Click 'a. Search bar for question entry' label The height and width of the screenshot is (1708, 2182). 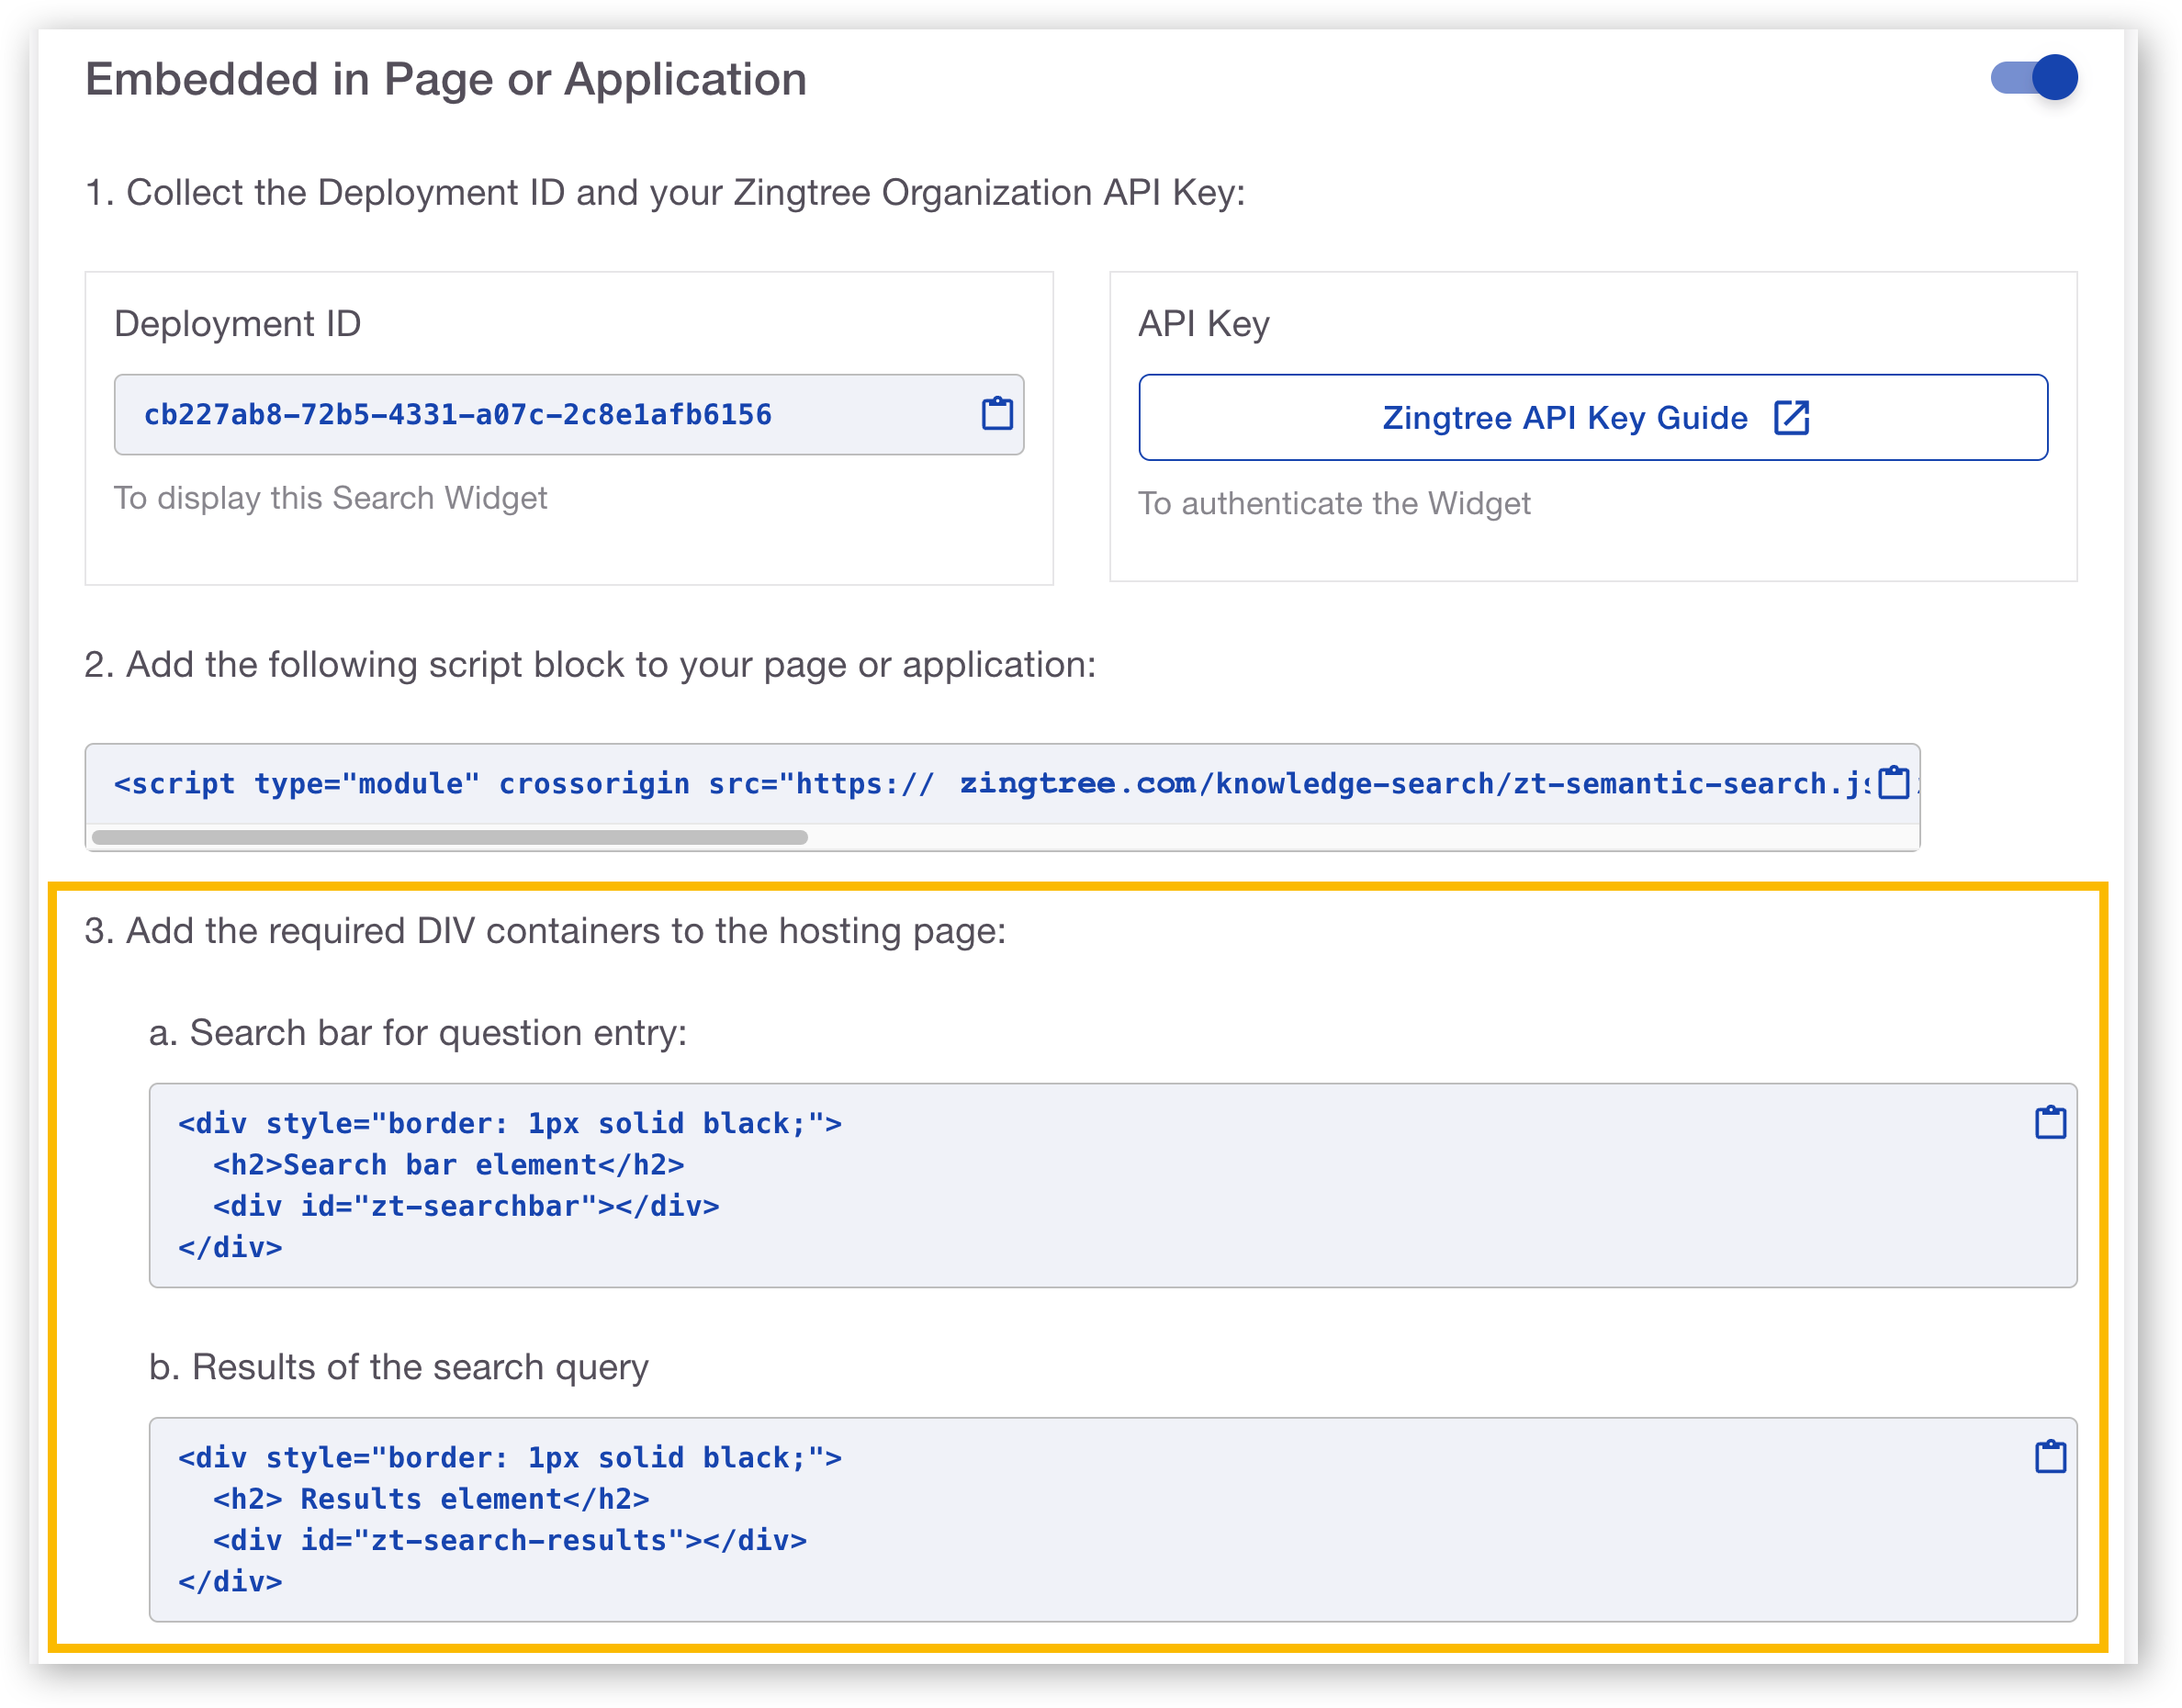coord(418,1033)
